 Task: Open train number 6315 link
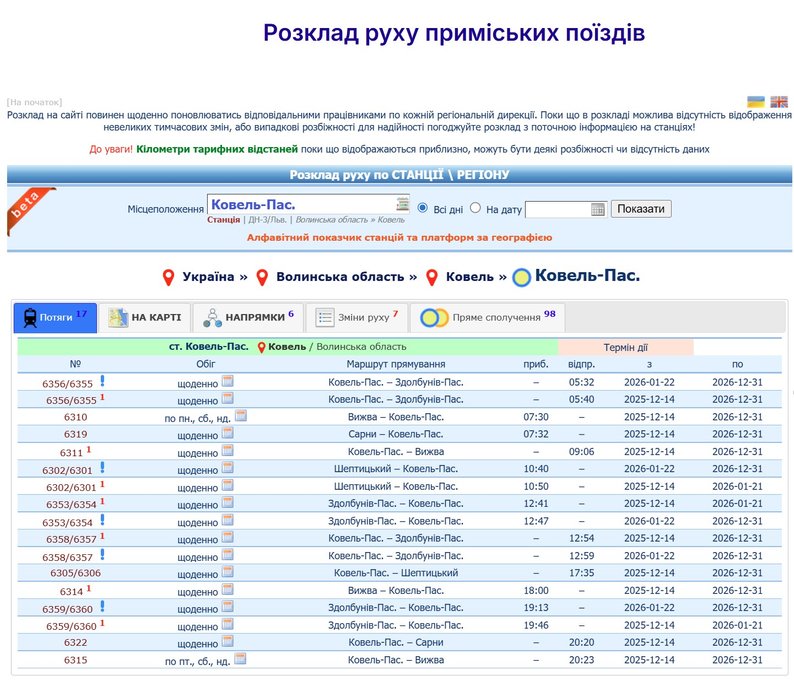(75, 660)
